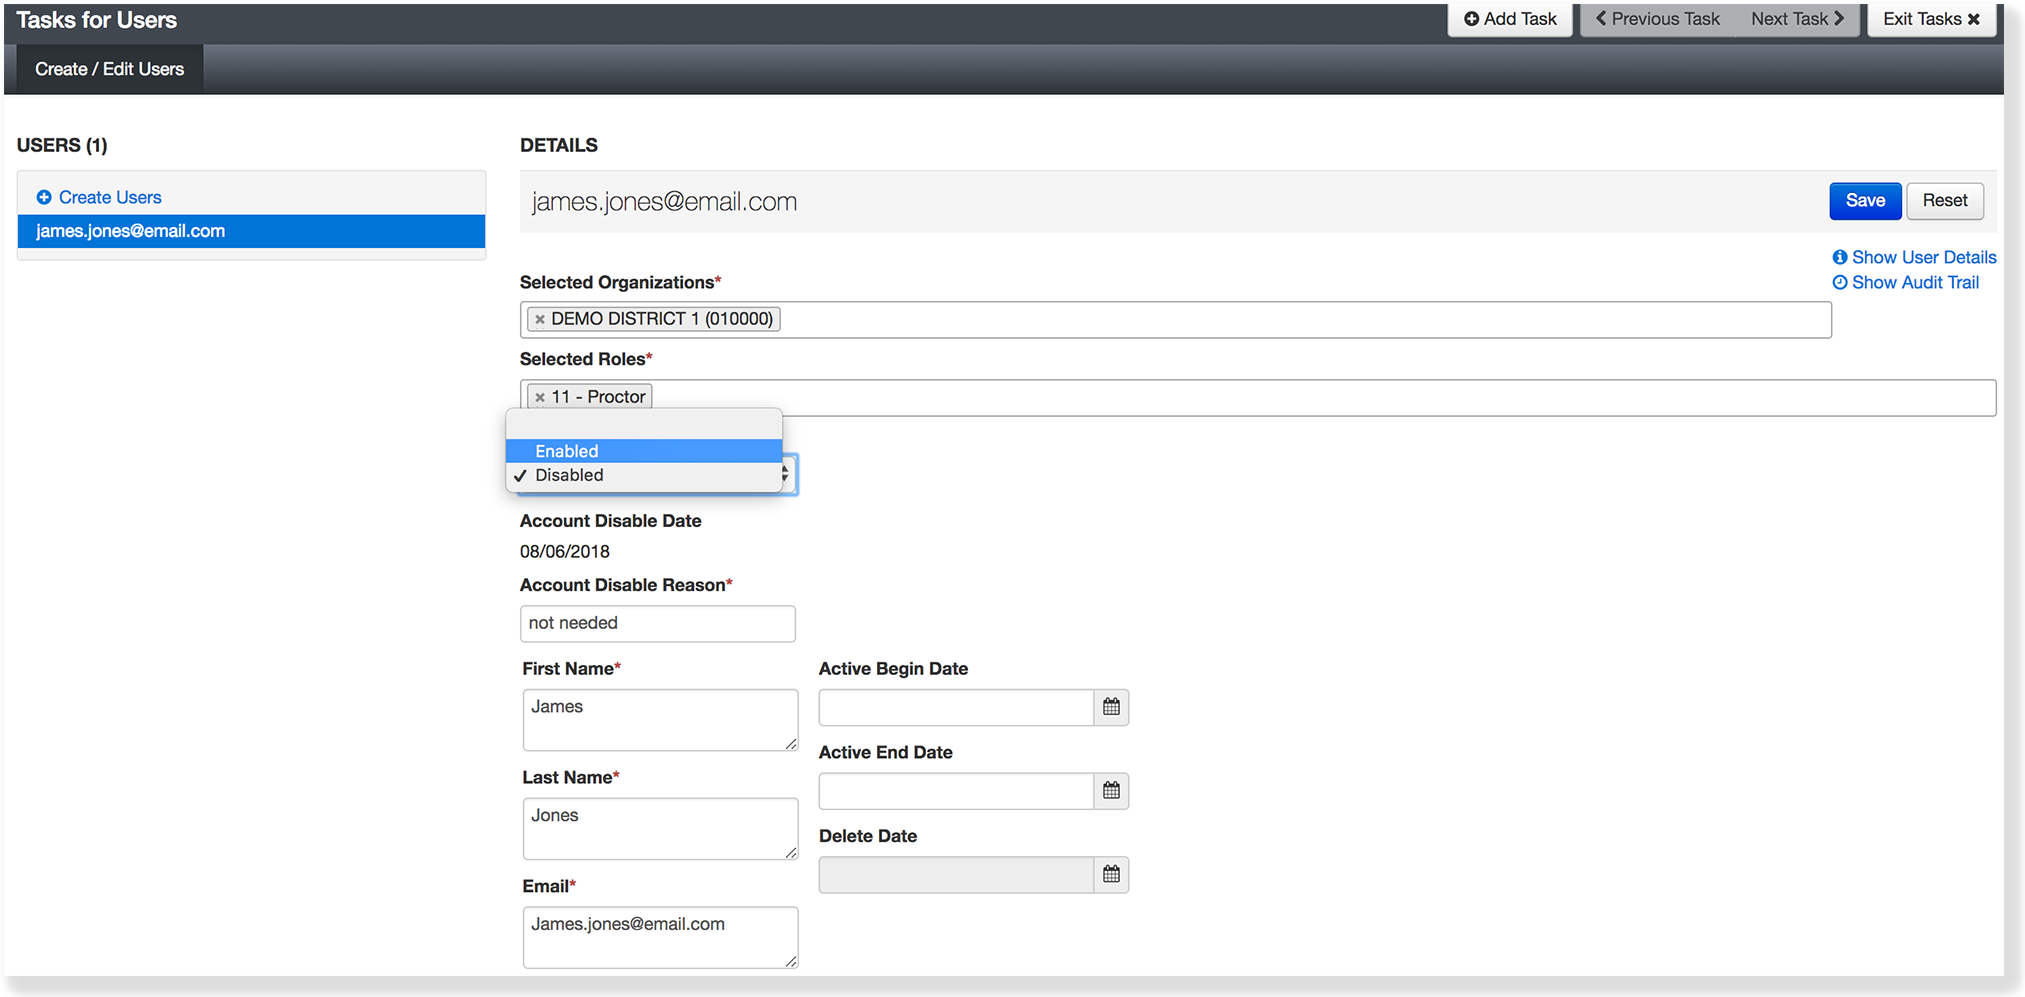The width and height of the screenshot is (2025, 997).
Task: Open the Create / Edit Users tab
Action: [109, 69]
